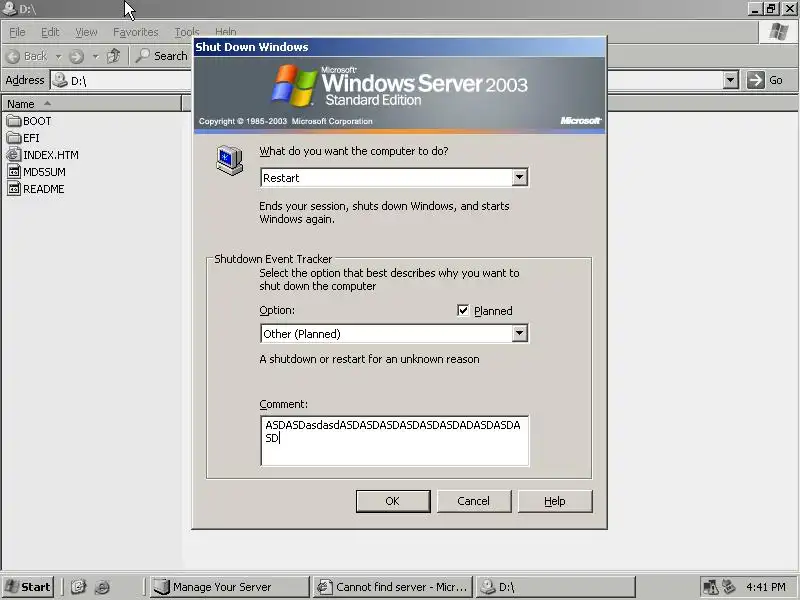Image resolution: width=800 pixels, height=600 pixels.
Task: Click the Windows flag logo in Explorer corner
Action: [x=779, y=32]
